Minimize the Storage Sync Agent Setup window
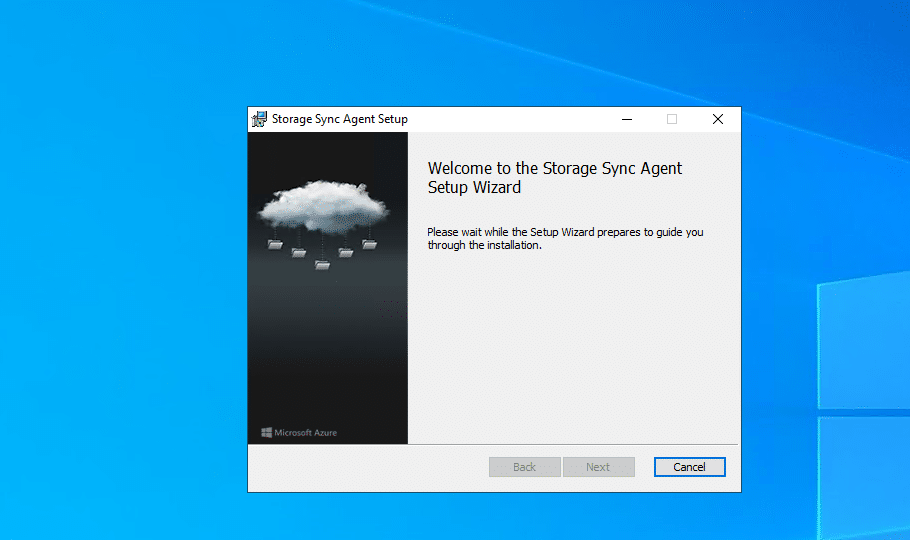The width and height of the screenshot is (910, 540). pyautogui.click(x=627, y=119)
